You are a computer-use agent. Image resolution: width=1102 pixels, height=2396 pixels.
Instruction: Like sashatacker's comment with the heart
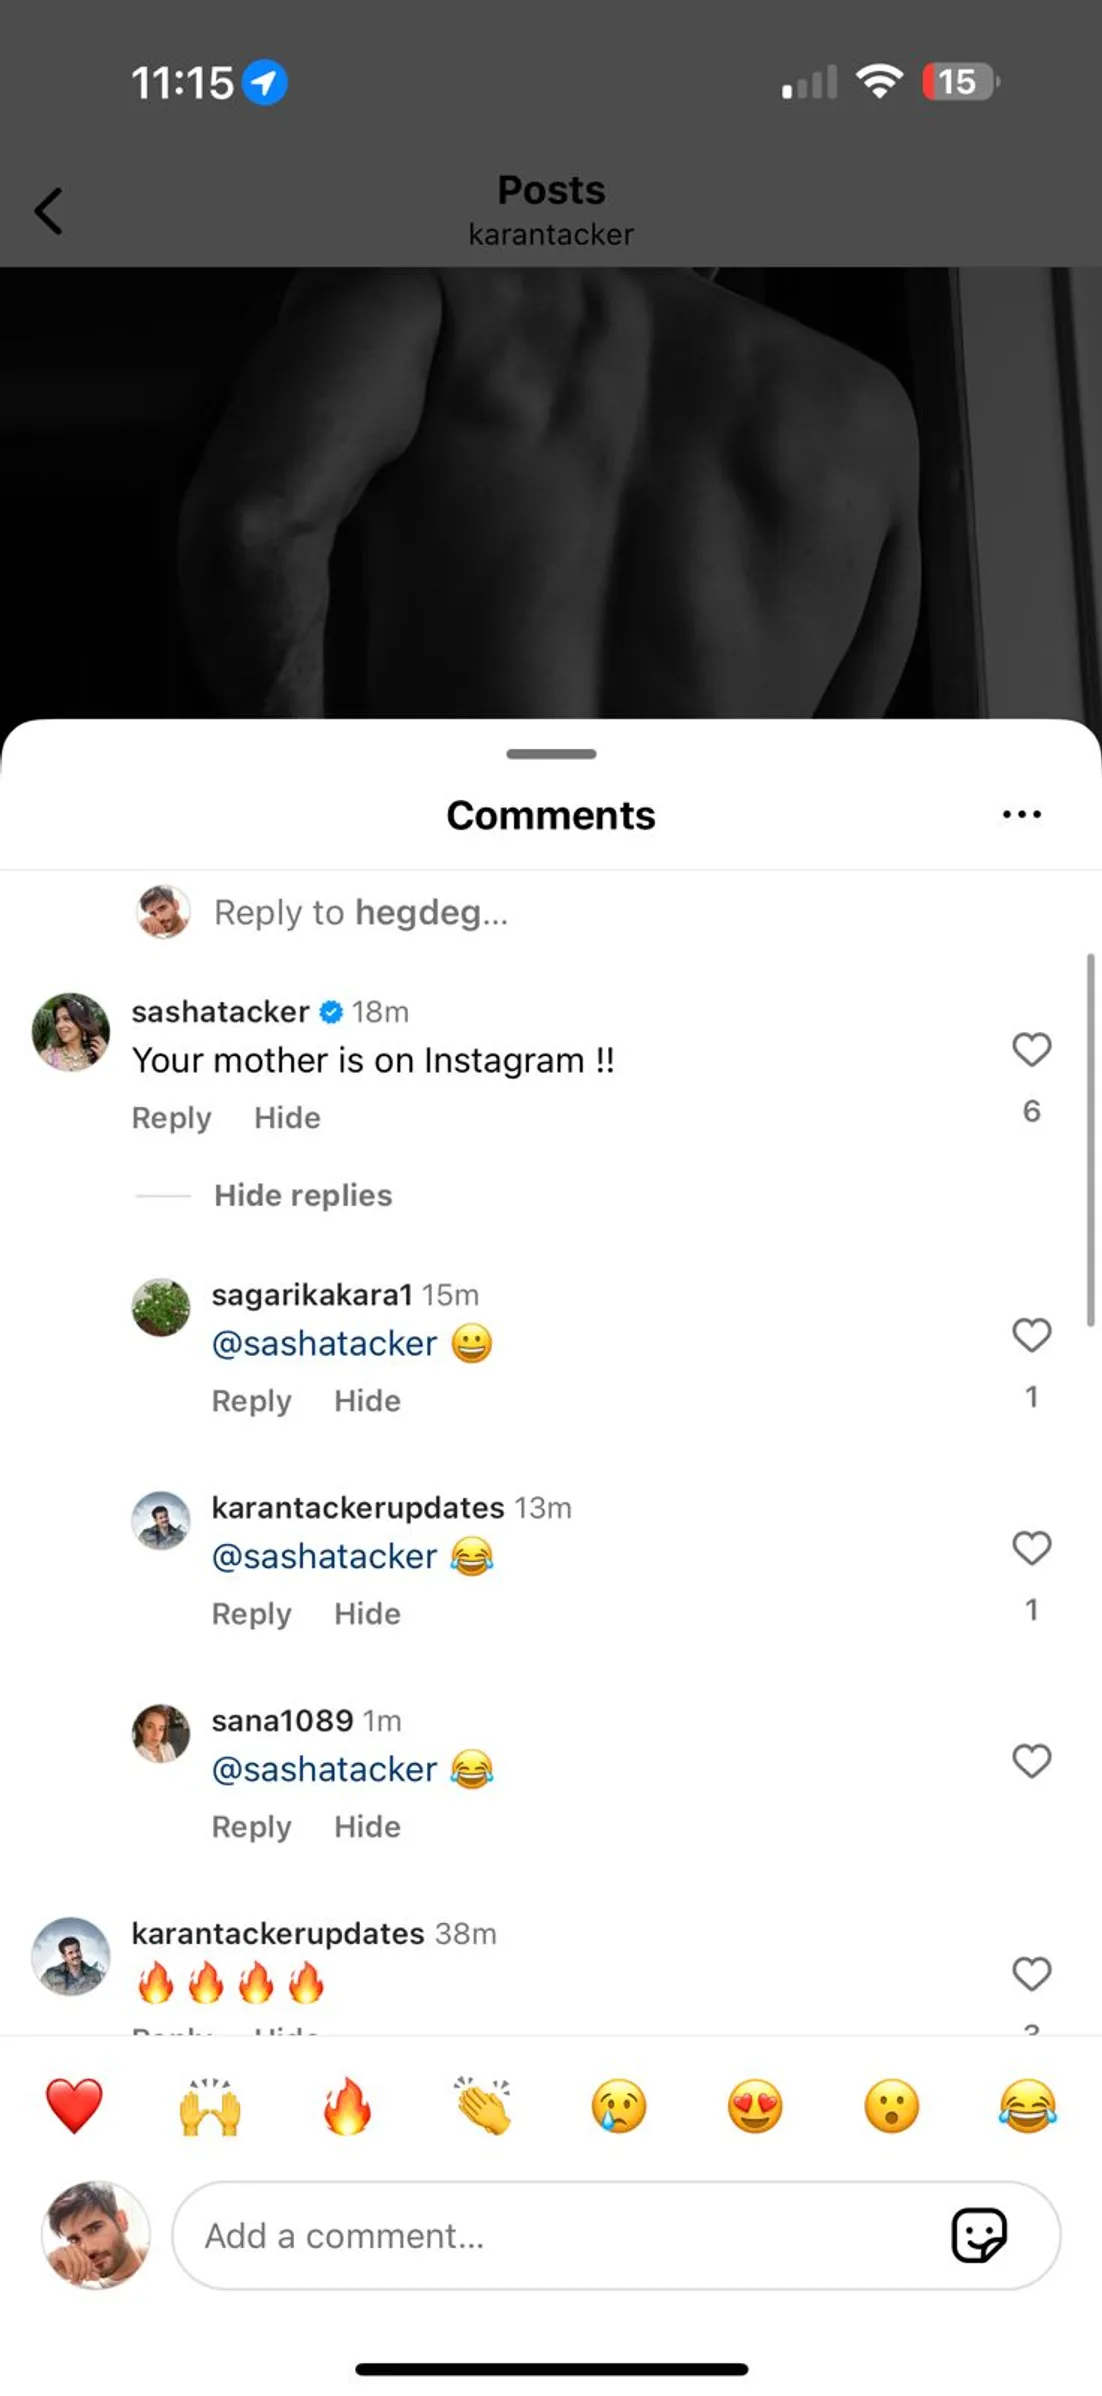1031,1049
